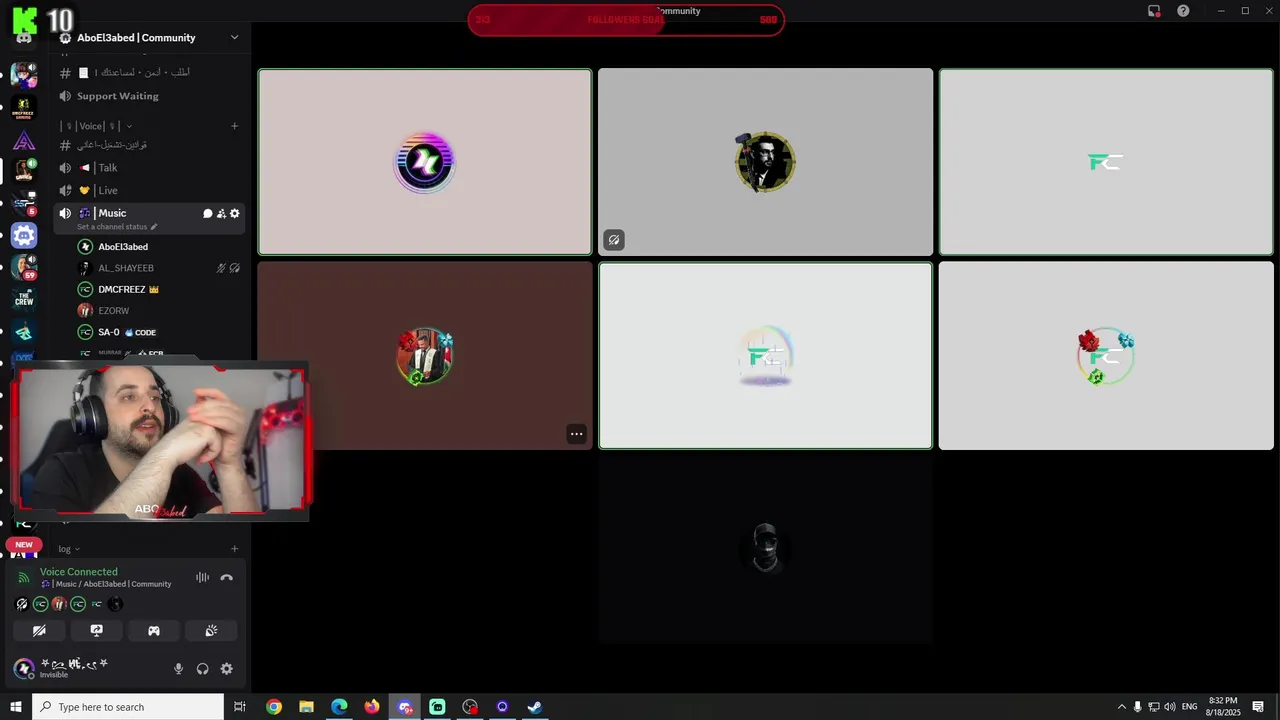Select the top-left pink participant tile

tap(425, 162)
